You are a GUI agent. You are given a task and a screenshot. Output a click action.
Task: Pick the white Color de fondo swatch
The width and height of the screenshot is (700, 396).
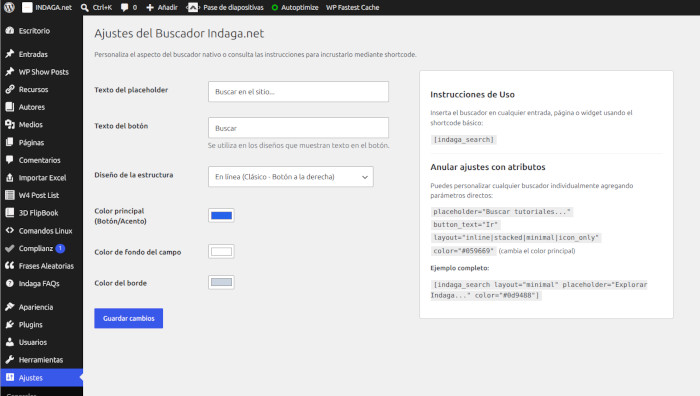pyautogui.click(x=221, y=251)
